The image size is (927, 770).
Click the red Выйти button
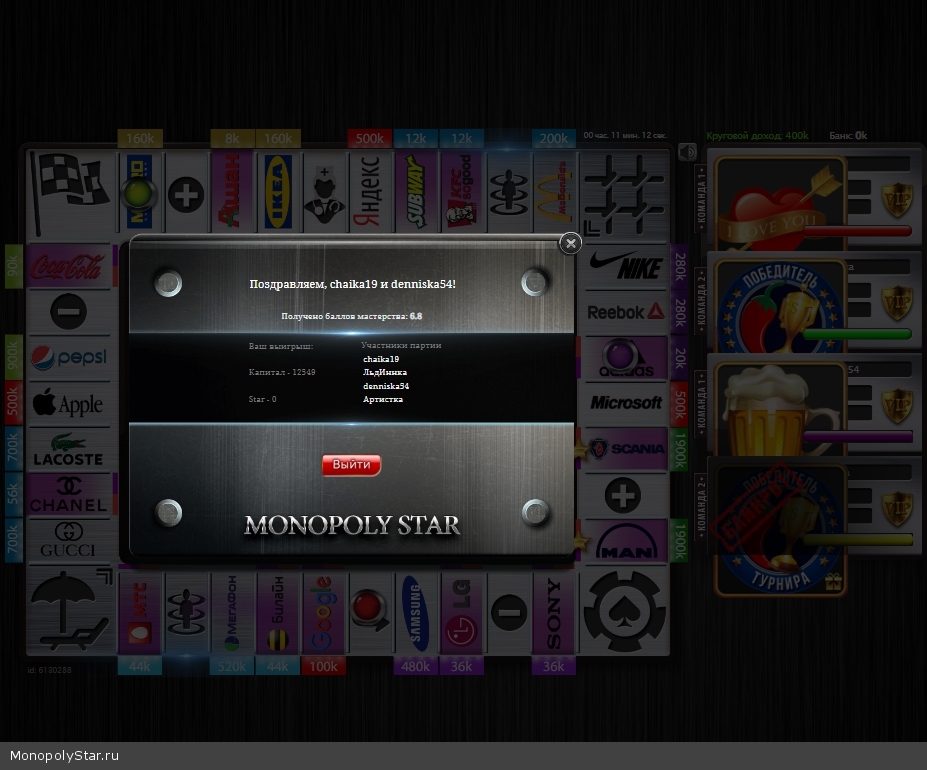351,465
